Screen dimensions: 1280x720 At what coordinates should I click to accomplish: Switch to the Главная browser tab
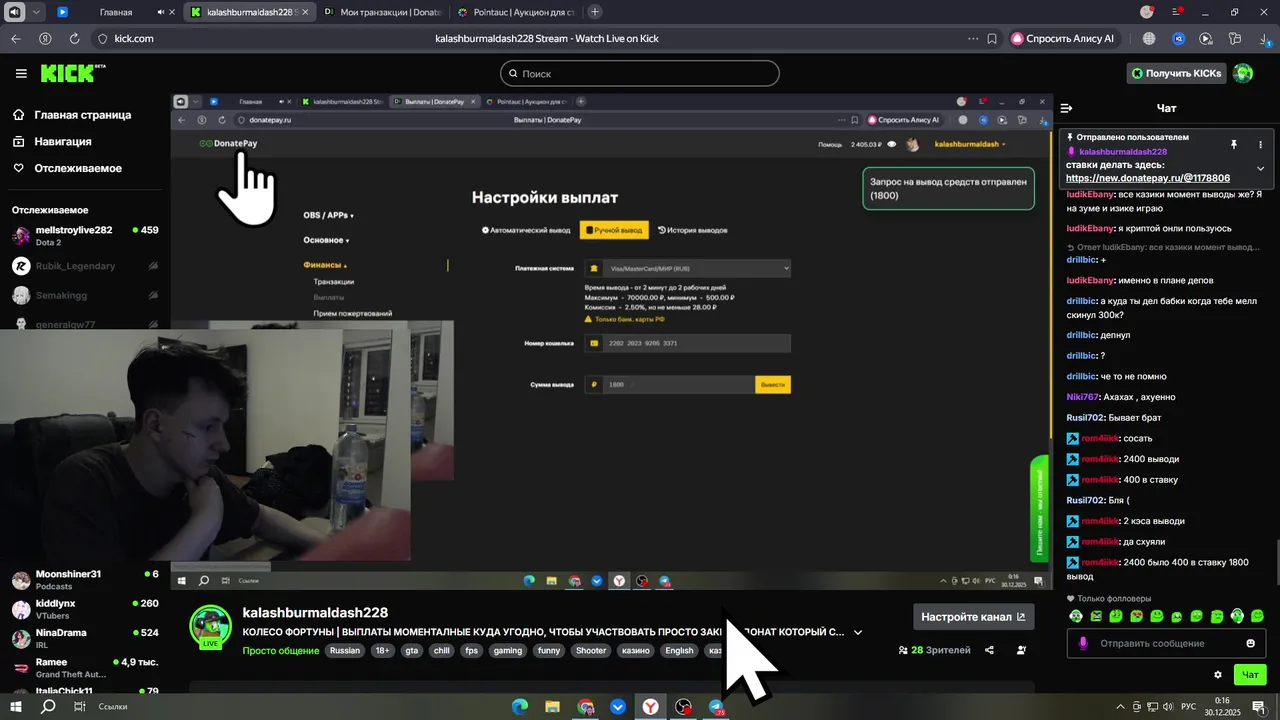point(116,12)
